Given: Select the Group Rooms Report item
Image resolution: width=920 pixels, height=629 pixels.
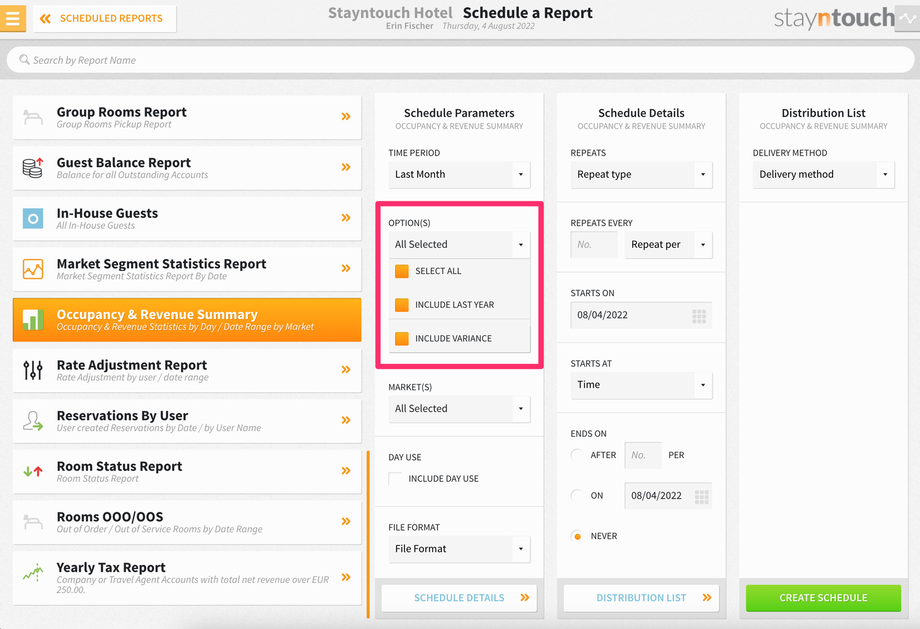Looking at the screenshot, I should click(187, 117).
